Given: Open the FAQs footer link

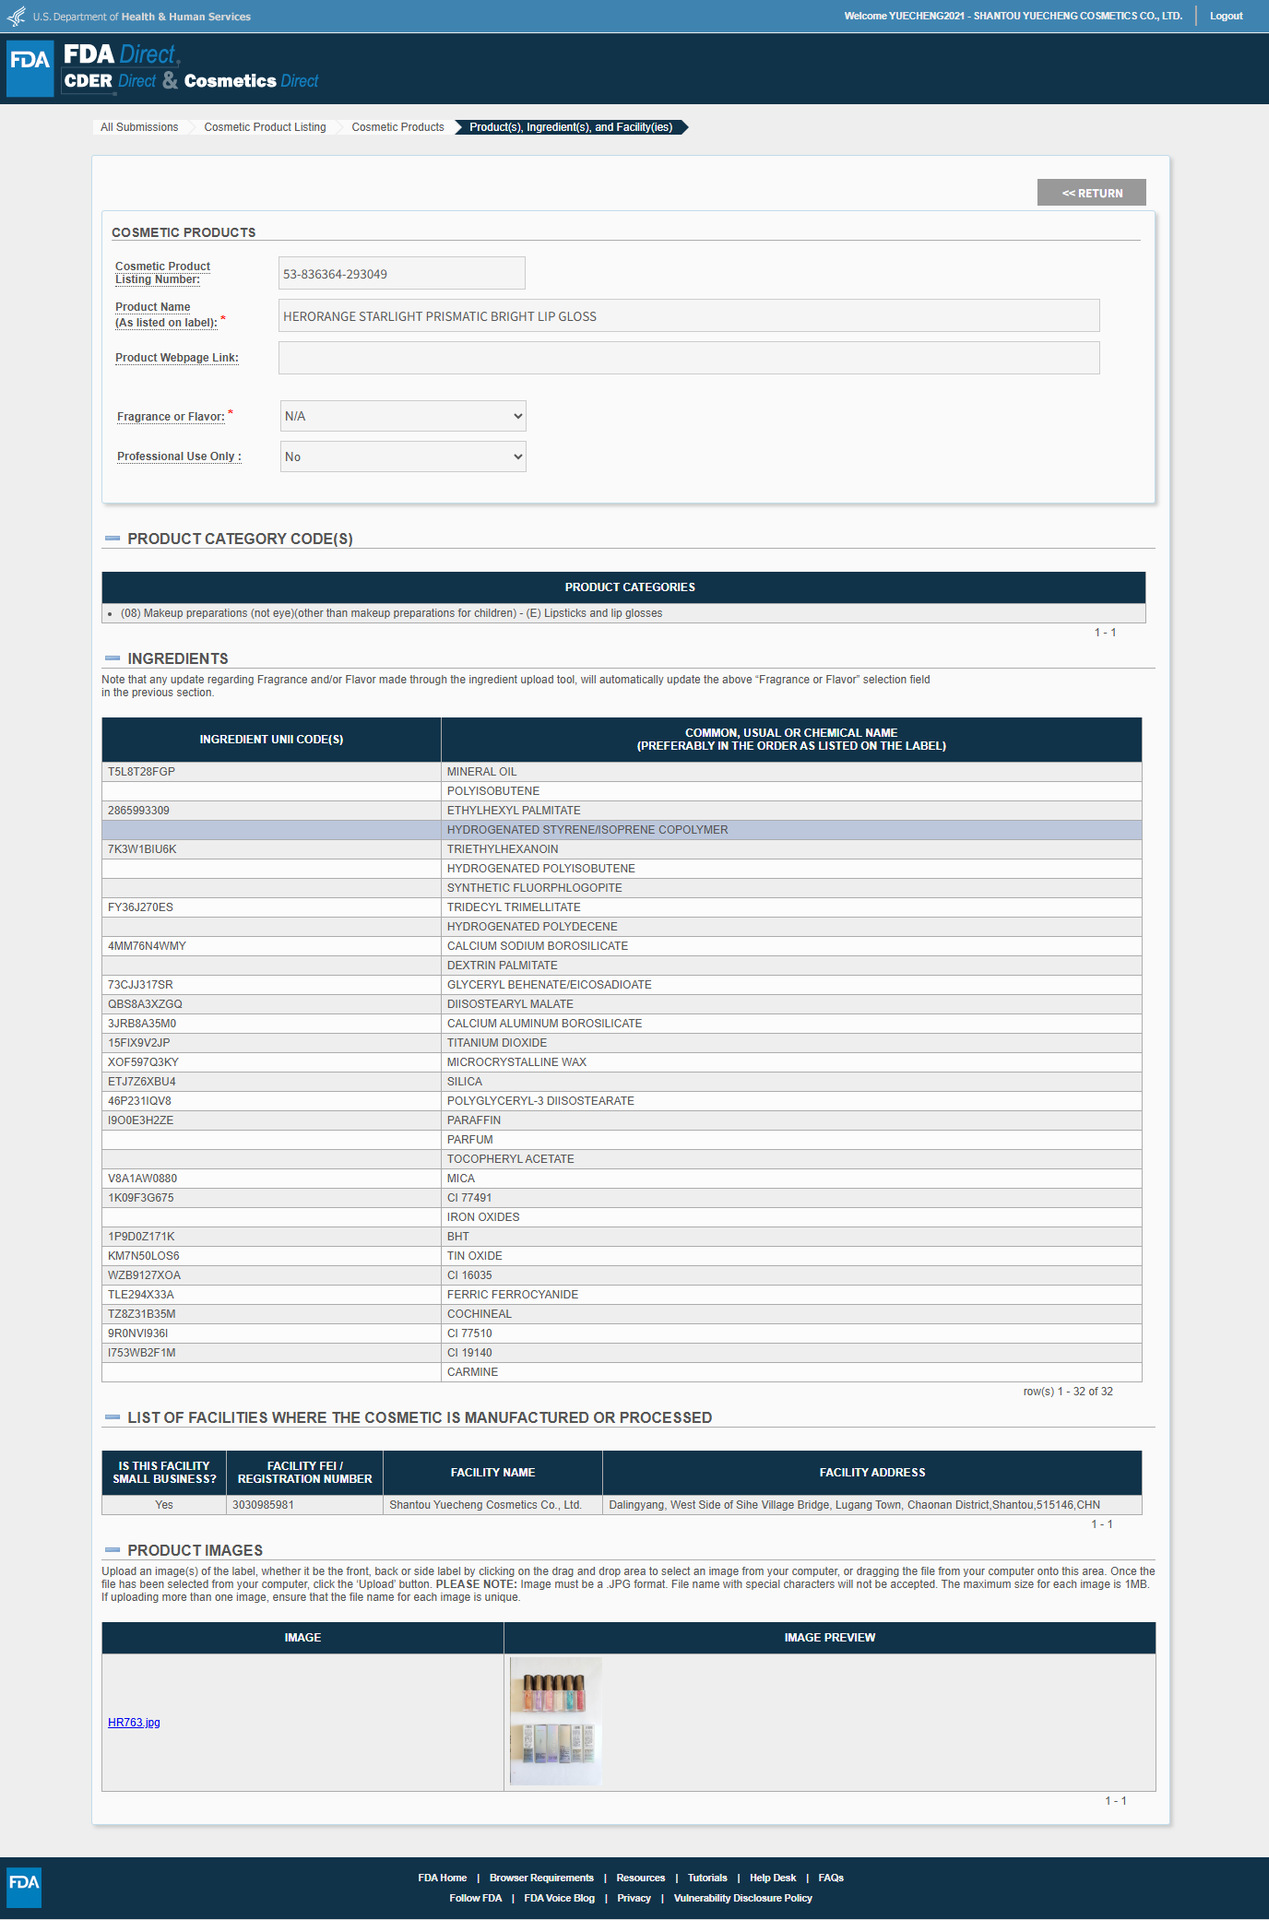Looking at the screenshot, I should [x=831, y=1878].
